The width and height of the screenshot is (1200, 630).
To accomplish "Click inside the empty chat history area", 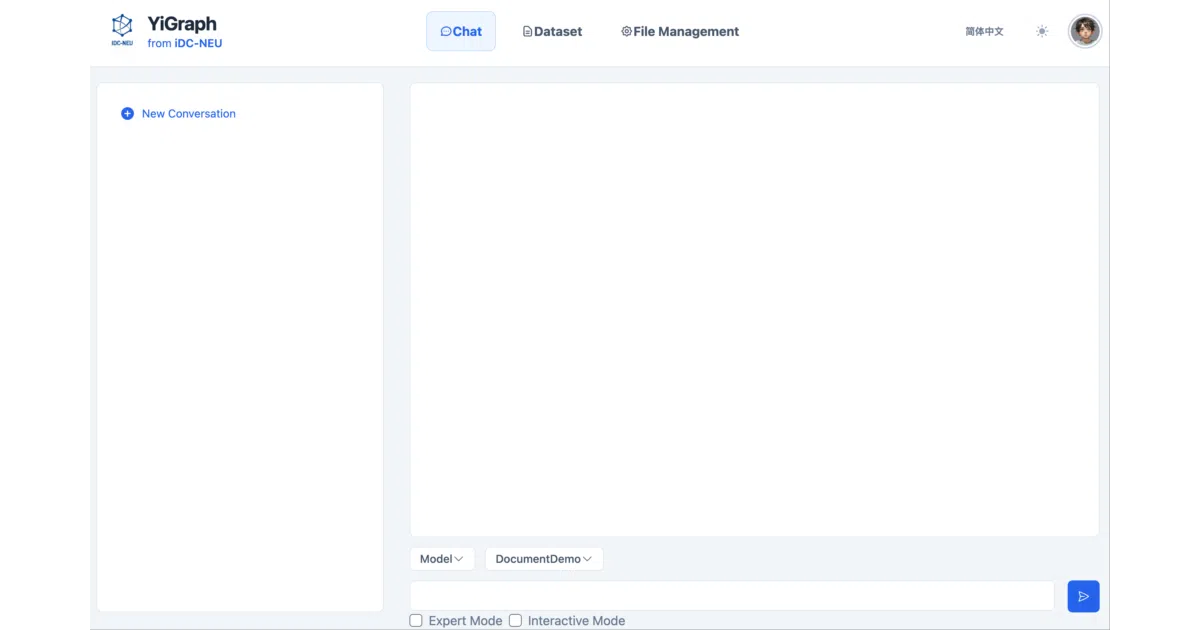I will pyautogui.click(x=754, y=310).
